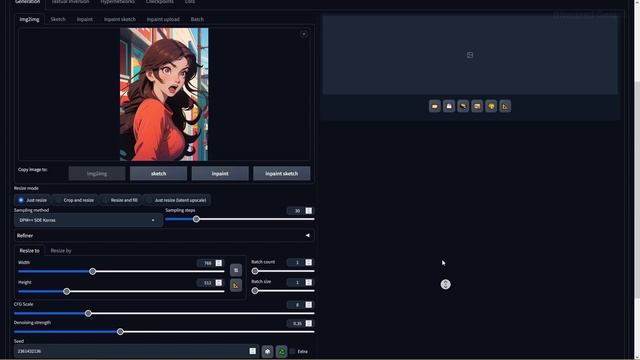The image size is (640, 360).
Task: Choose the Crop and resize mode
Action: [75, 200]
